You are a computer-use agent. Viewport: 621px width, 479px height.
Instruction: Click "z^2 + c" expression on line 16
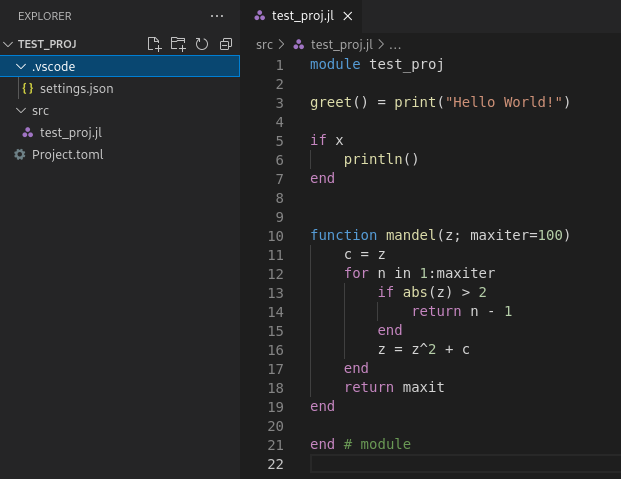[x=440, y=349]
